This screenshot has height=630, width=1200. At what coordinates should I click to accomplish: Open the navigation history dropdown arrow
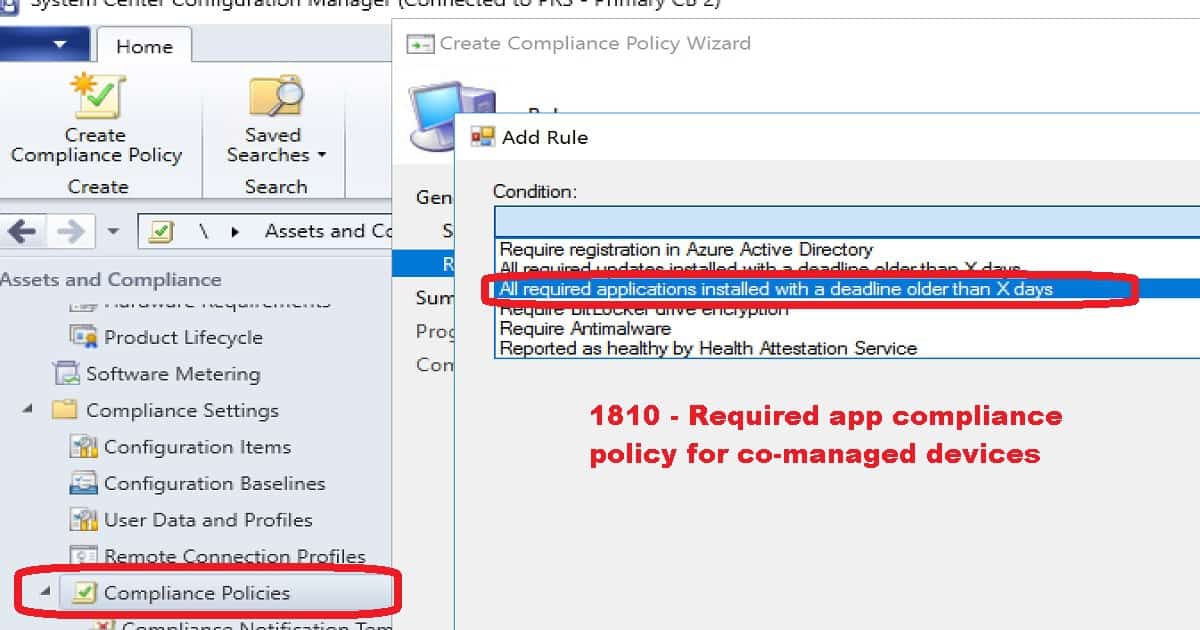[113, 231]
